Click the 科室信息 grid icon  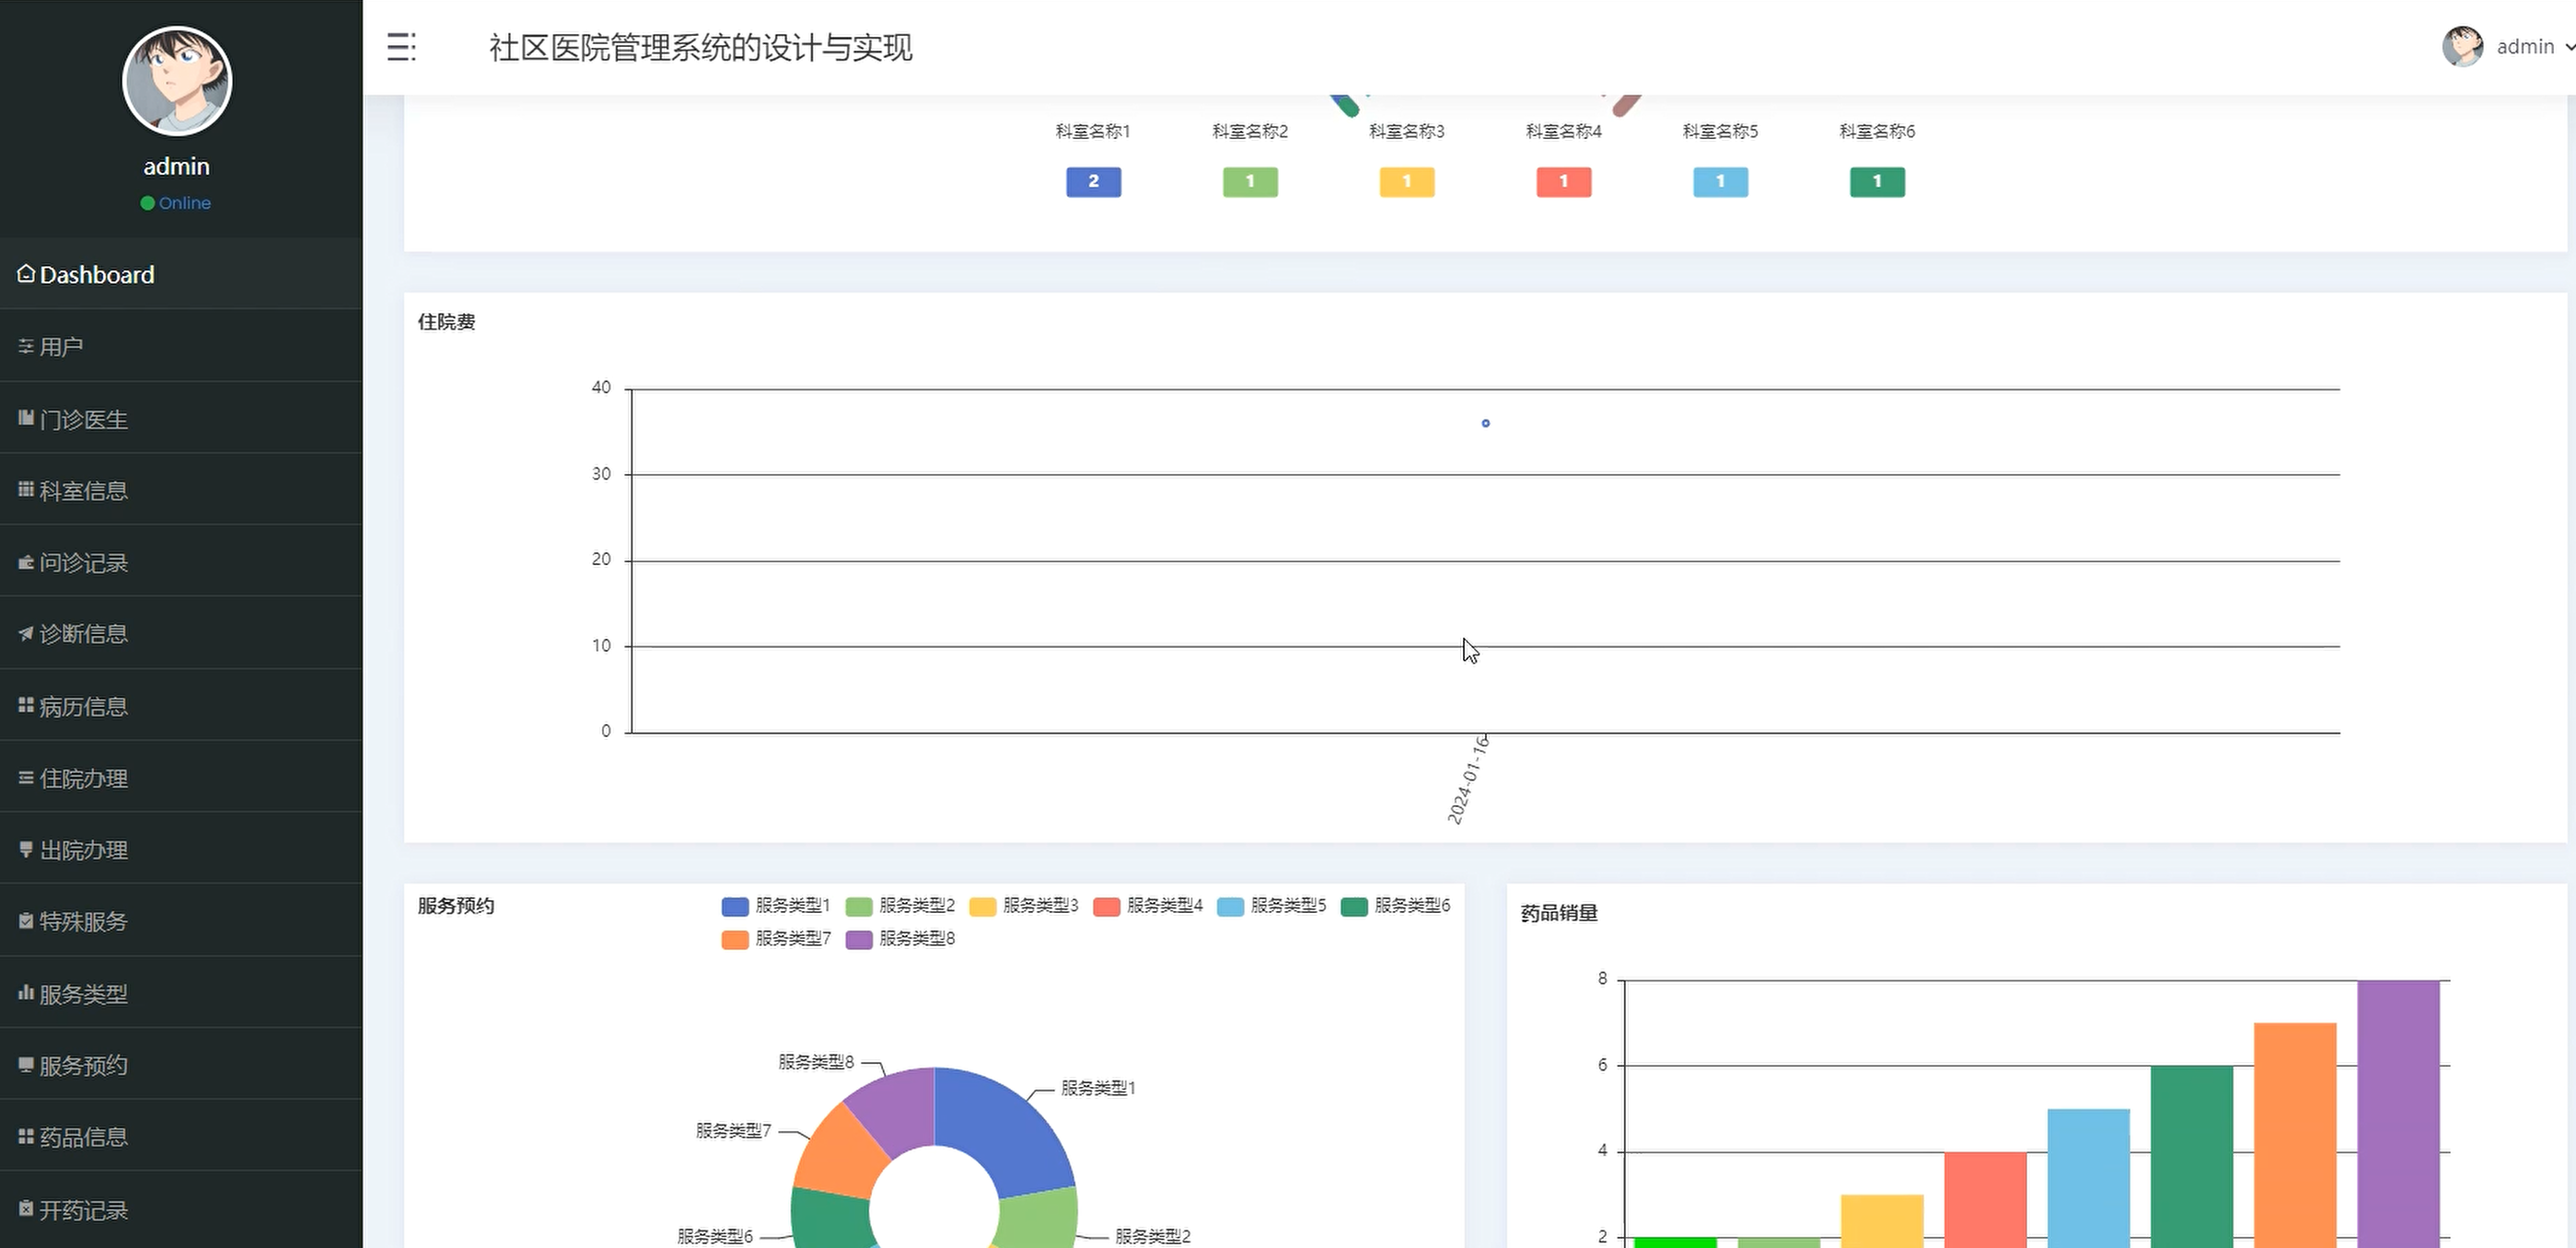(26, 489)
